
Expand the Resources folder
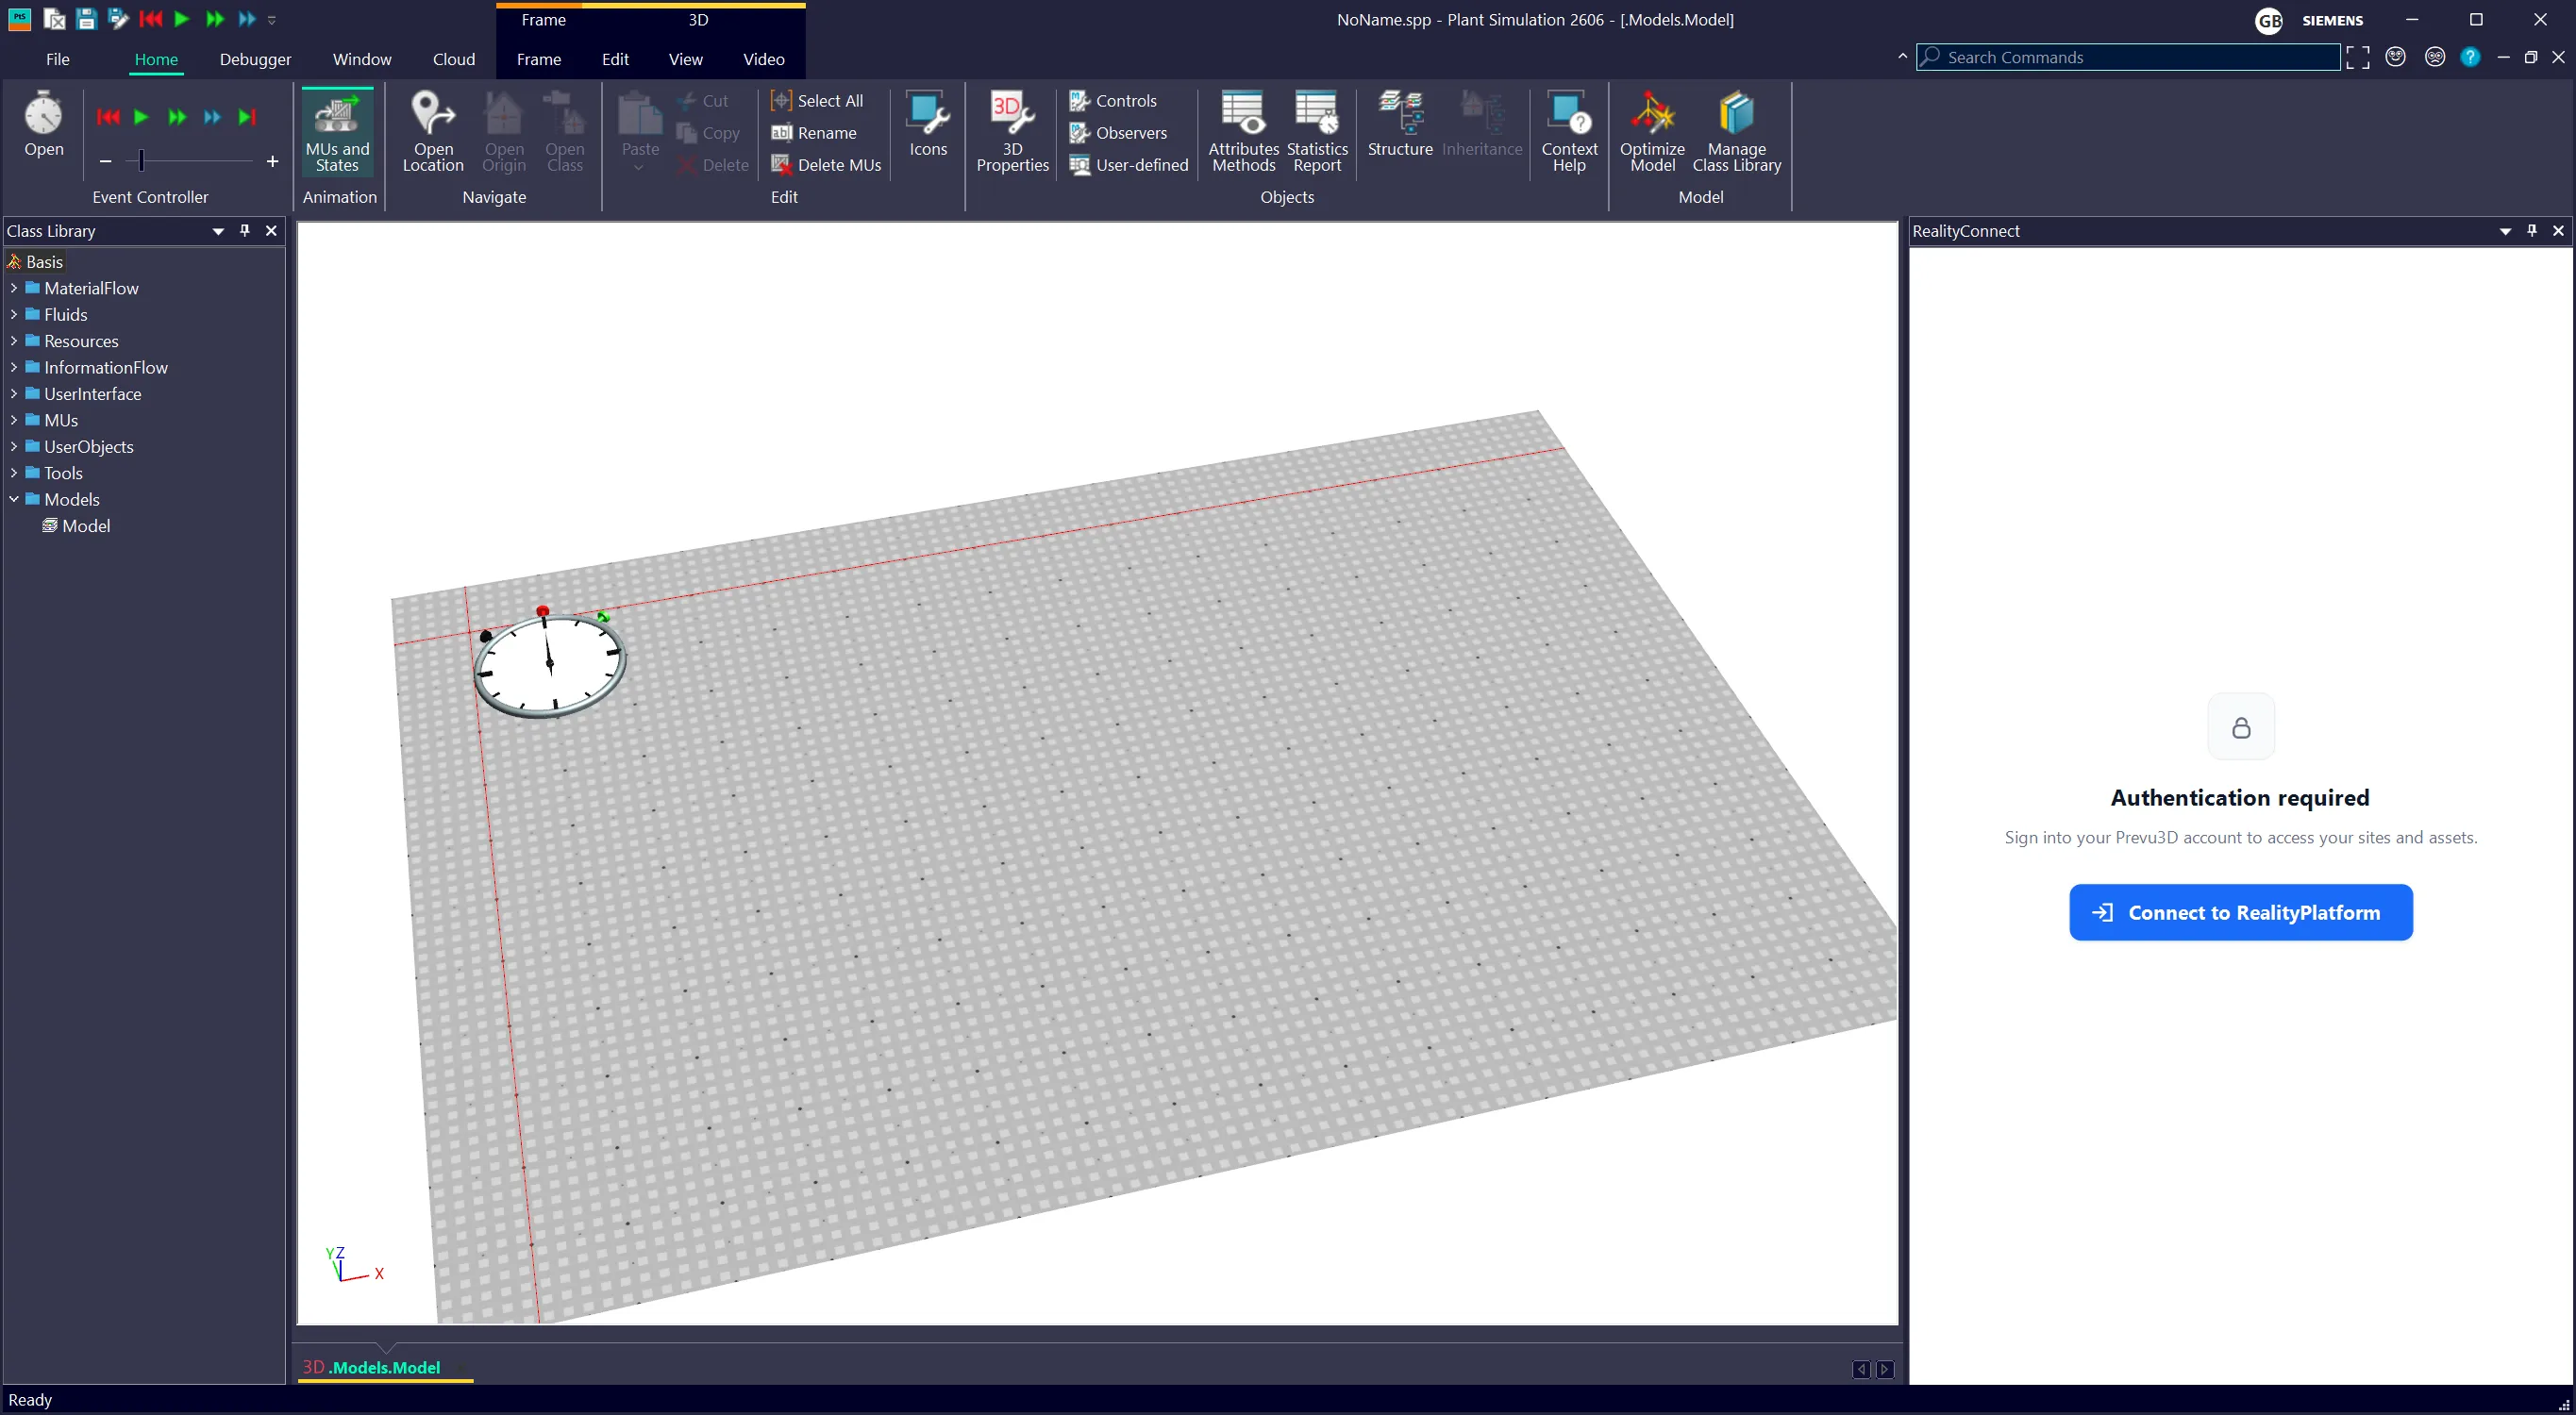[x=14, y=341]
